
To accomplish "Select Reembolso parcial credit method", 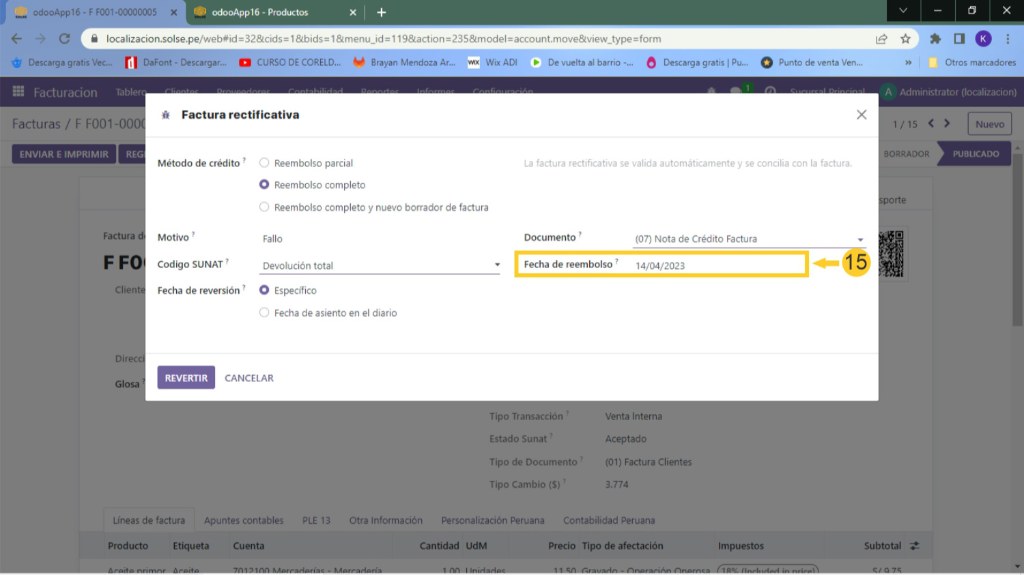I will coord(264,163).
